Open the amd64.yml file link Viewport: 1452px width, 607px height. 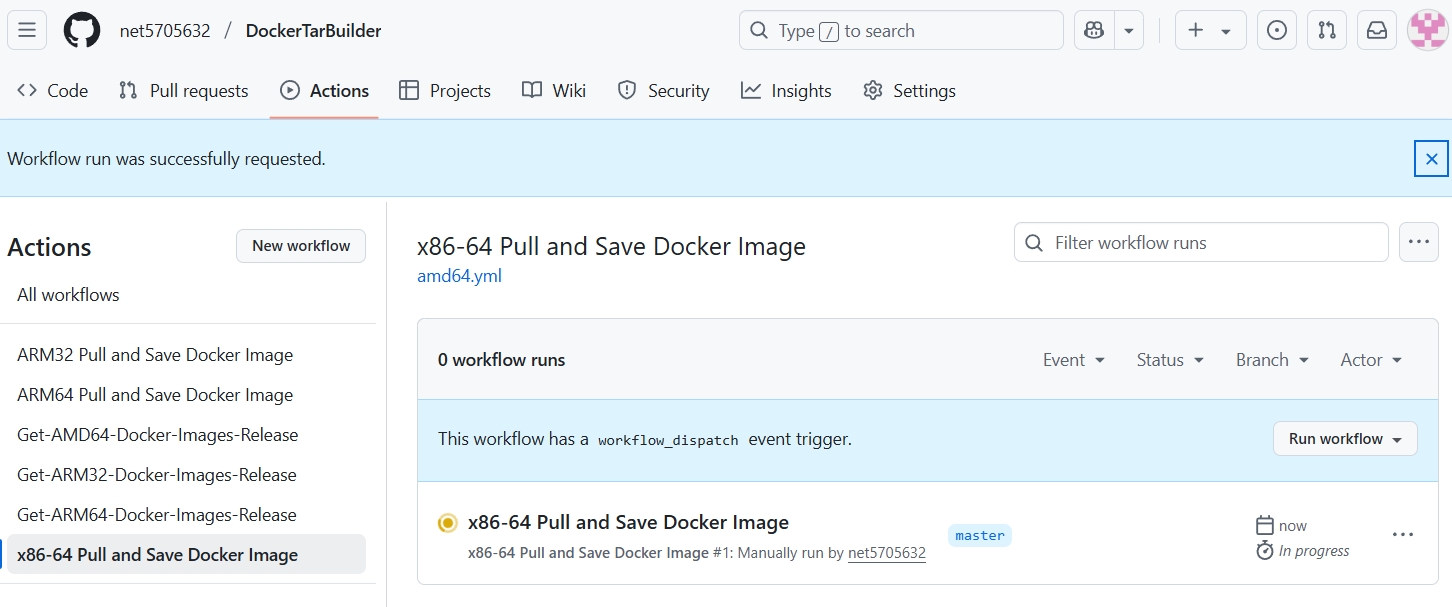tap(459, 277)
